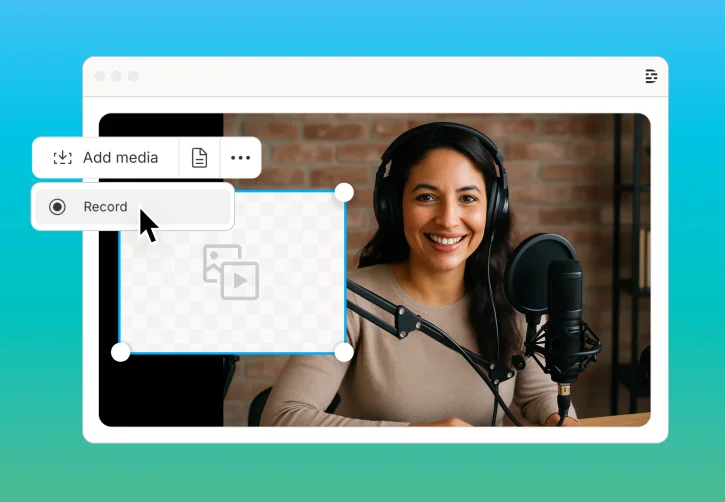The width and height of the screenshot is (725, 502).
Task: Click the Add media download-arrow icon
Action: (62, 158)
